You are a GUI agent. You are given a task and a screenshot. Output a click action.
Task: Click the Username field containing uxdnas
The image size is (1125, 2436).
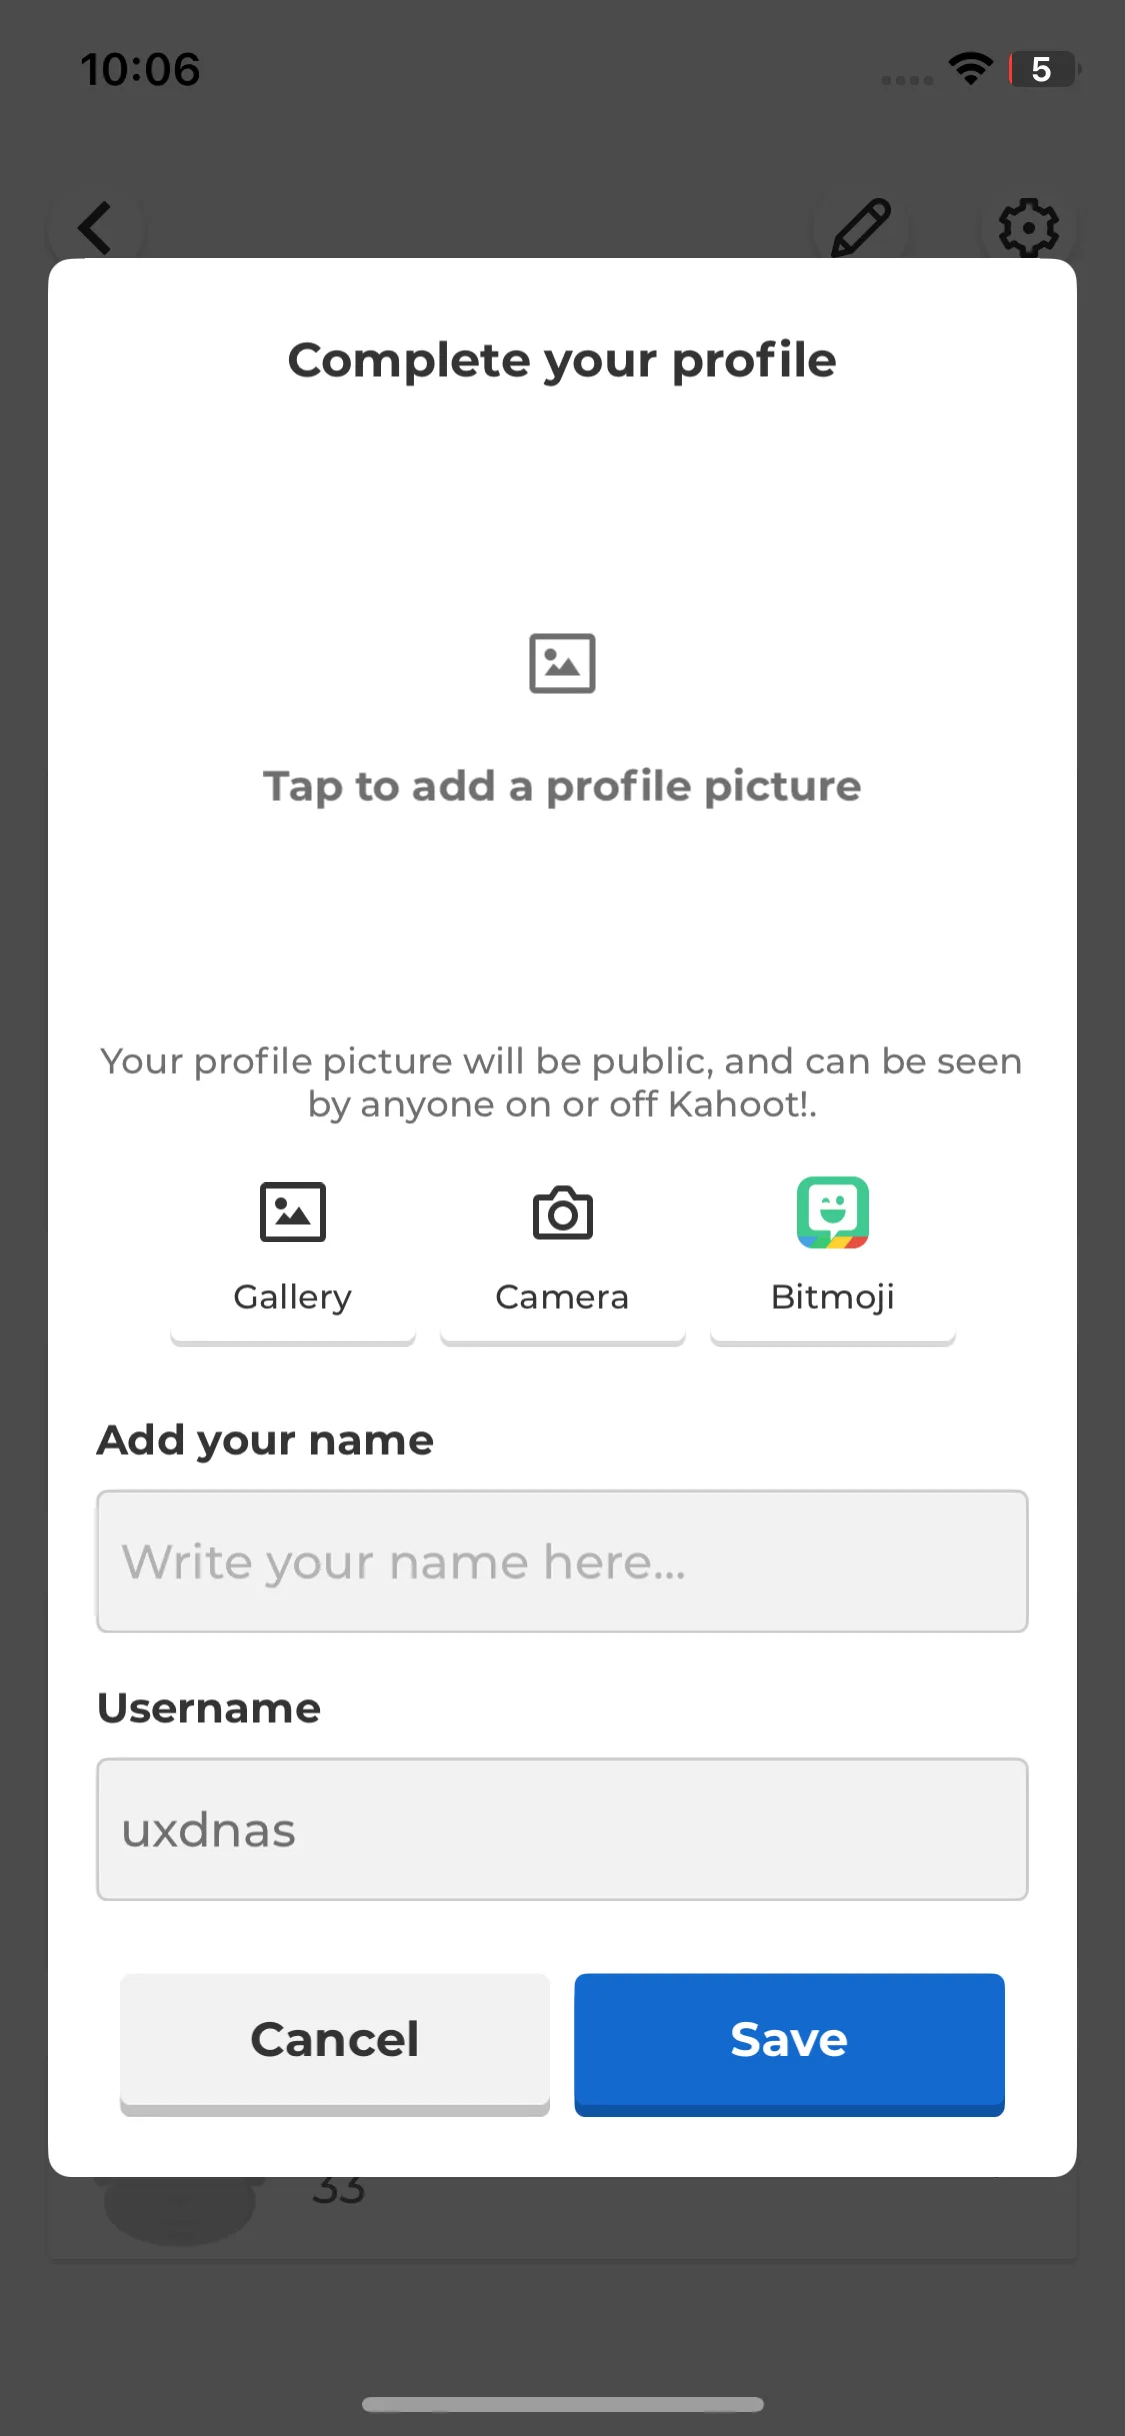[x=562, y=1829]
